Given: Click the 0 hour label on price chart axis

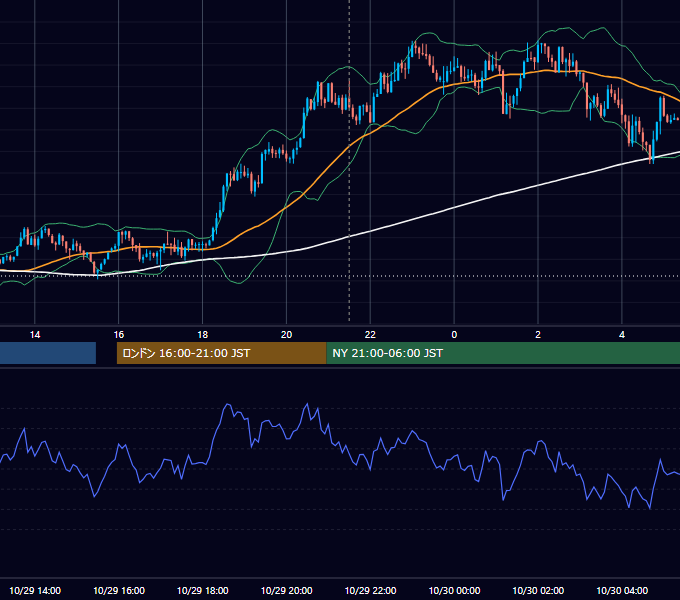Looking at the screenshot, I should coord(454,335).
